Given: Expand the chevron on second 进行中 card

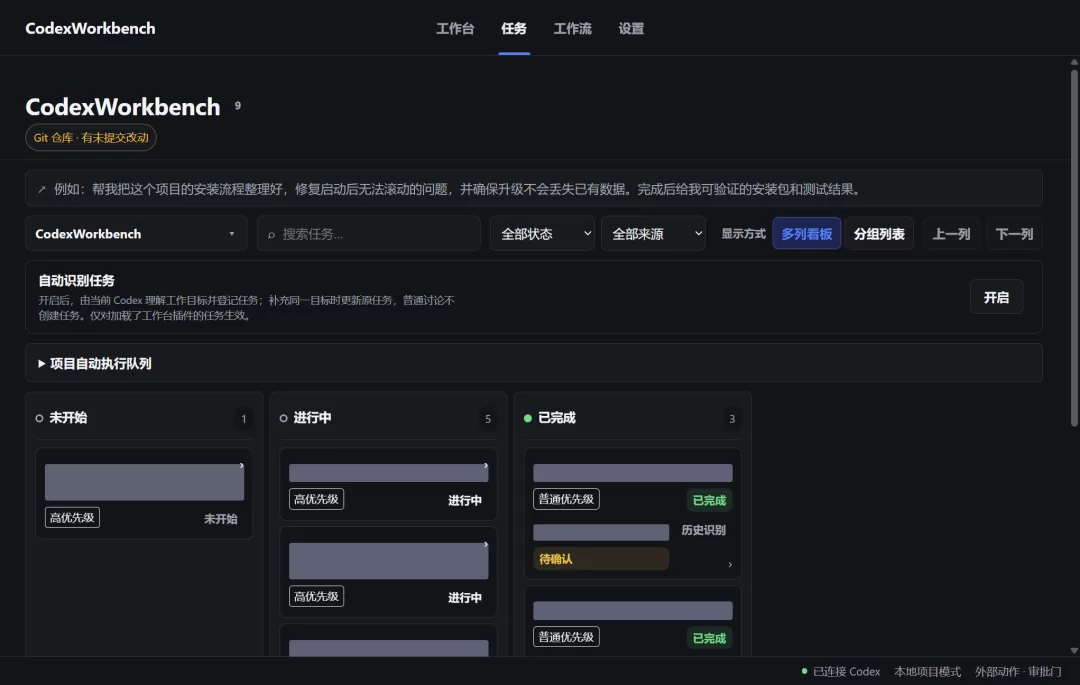Looking at the screenshot, I should point(486,545).
